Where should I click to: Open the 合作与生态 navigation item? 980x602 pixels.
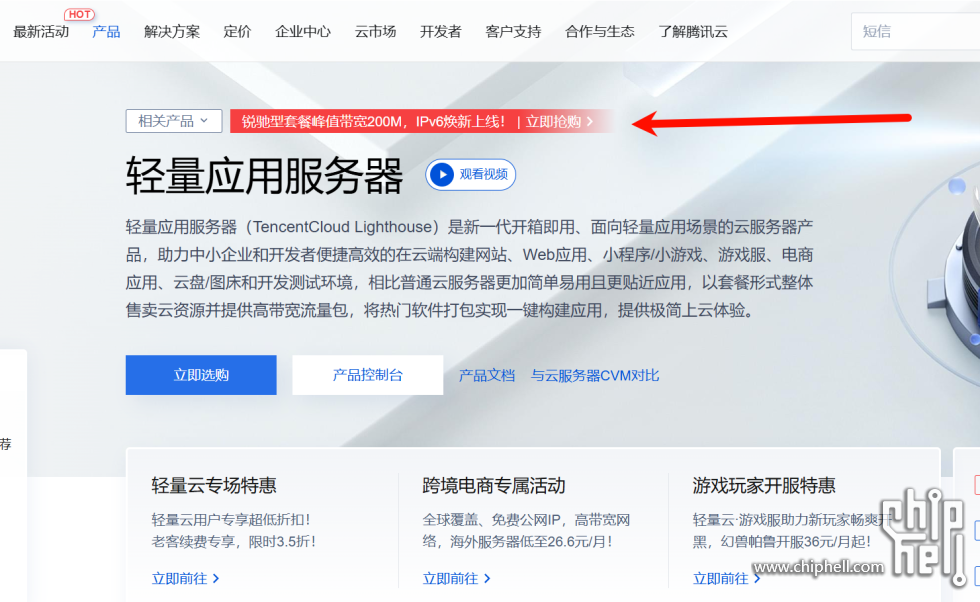[x=600, y=32]
